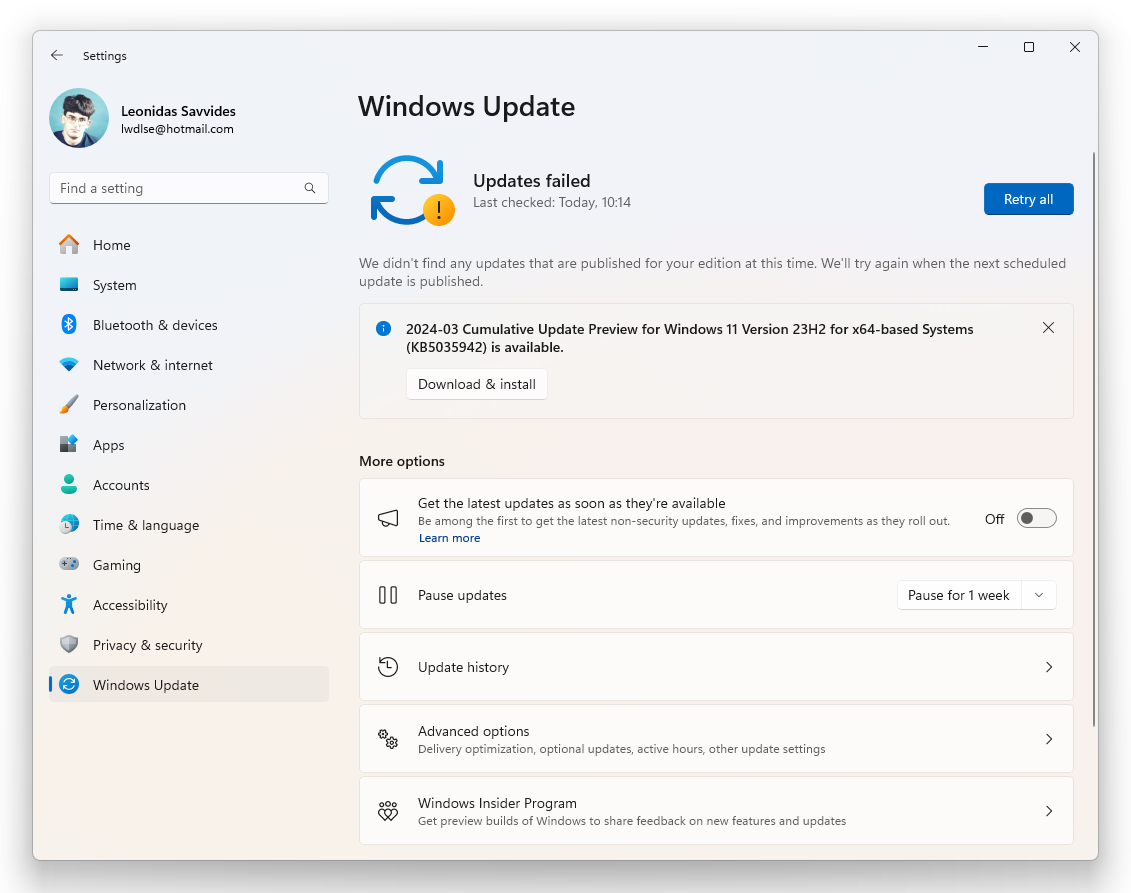Click the Windows Insider Program hearts icon
This screenshot has width=1131, height=893.
coord(388,811)
